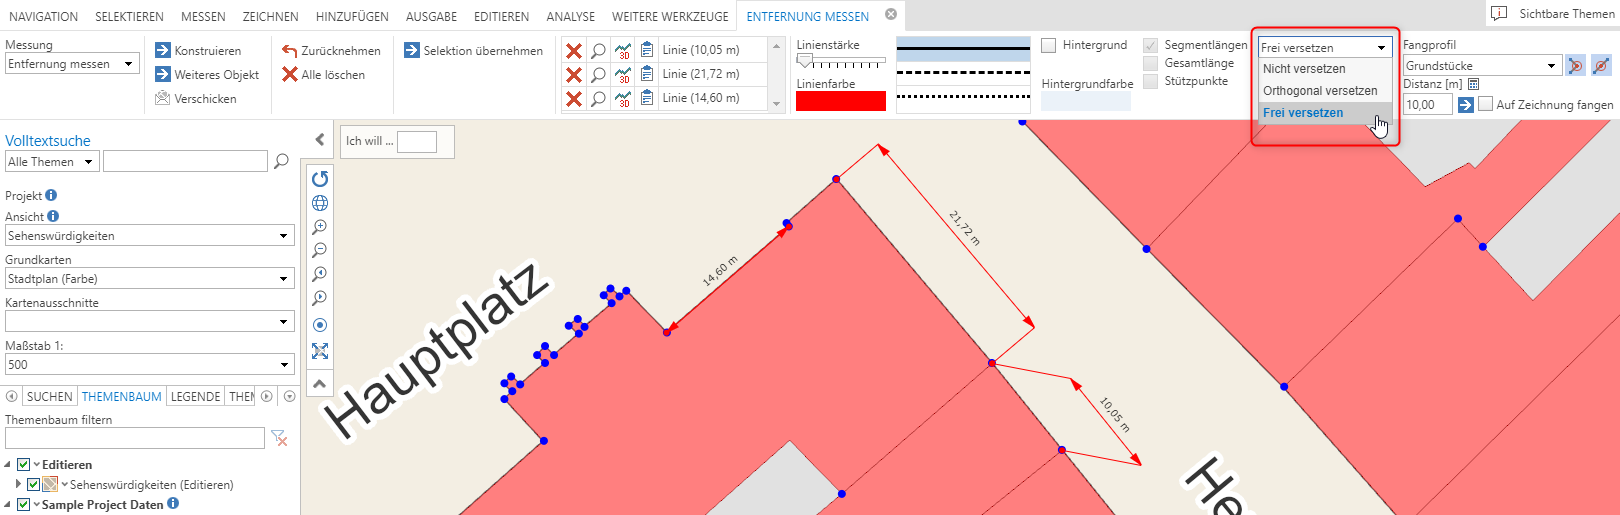The height and width of the screenshot is (515, 1620).
Task: Click the info icon next to Ansicht
Action: 53,216
